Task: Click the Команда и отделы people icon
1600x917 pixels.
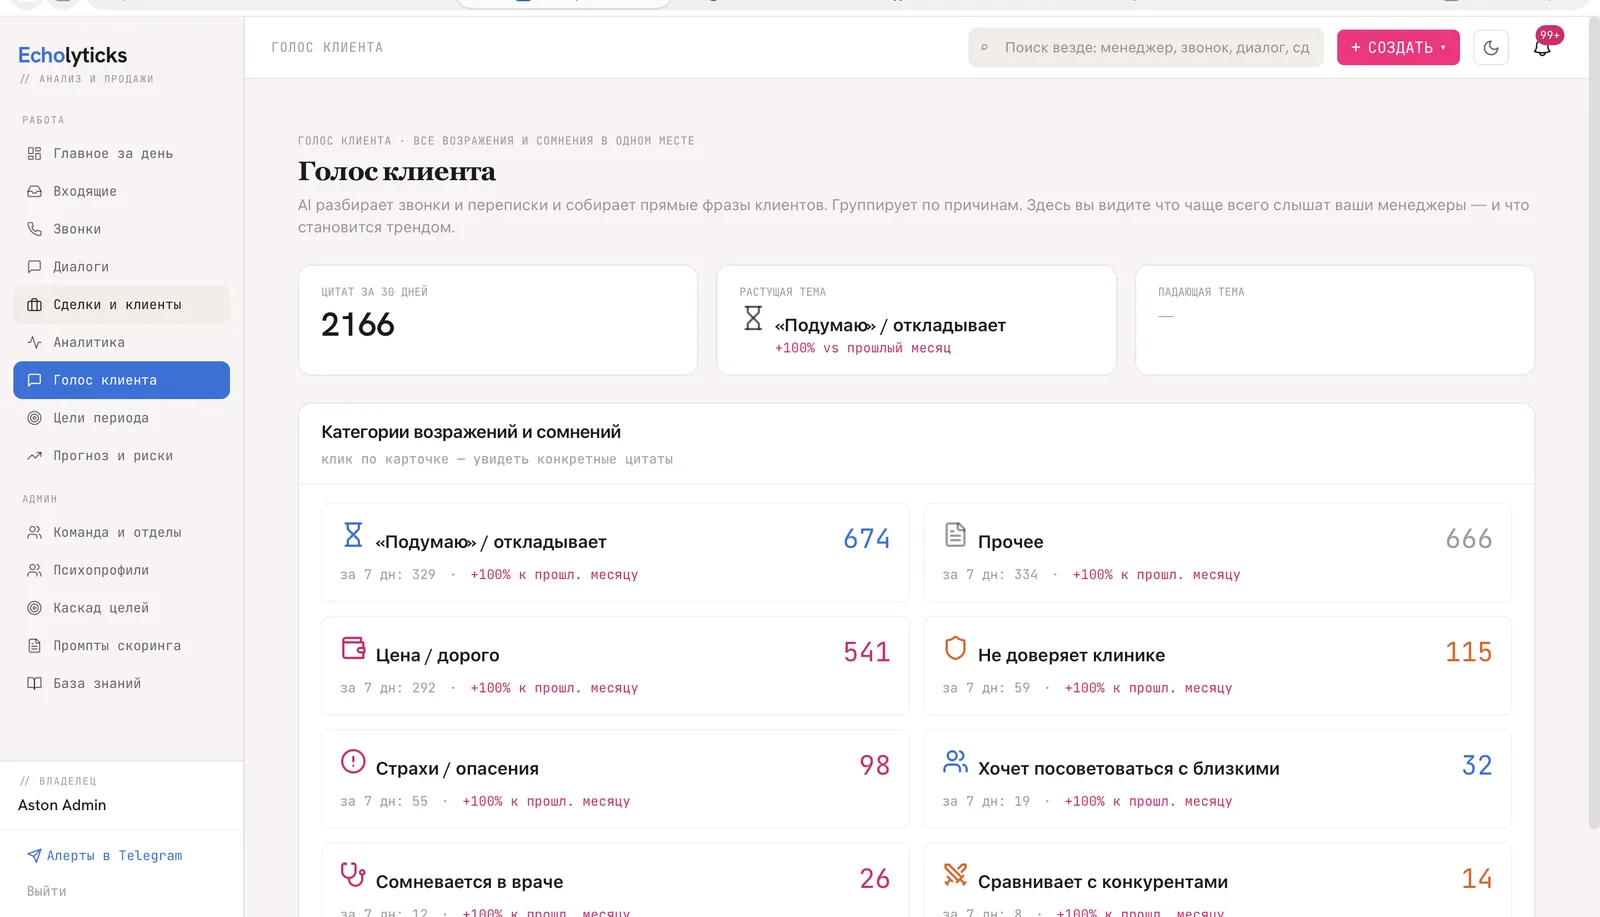Action: [34, 532]
